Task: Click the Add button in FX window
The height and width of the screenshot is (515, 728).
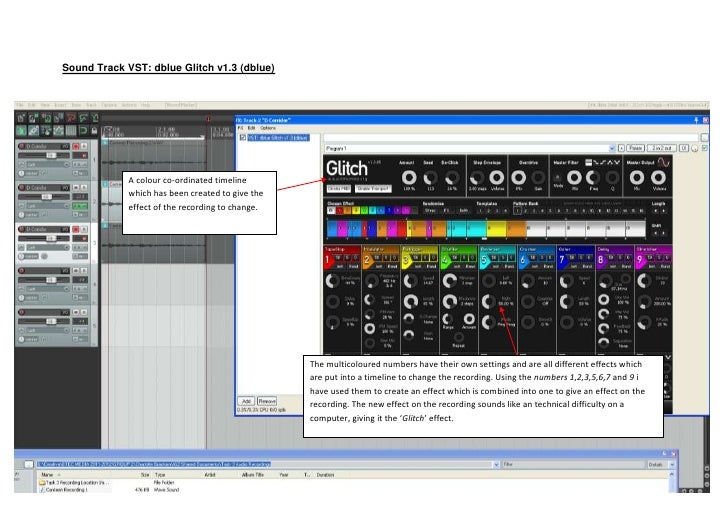Action: (x=247, y=401)
